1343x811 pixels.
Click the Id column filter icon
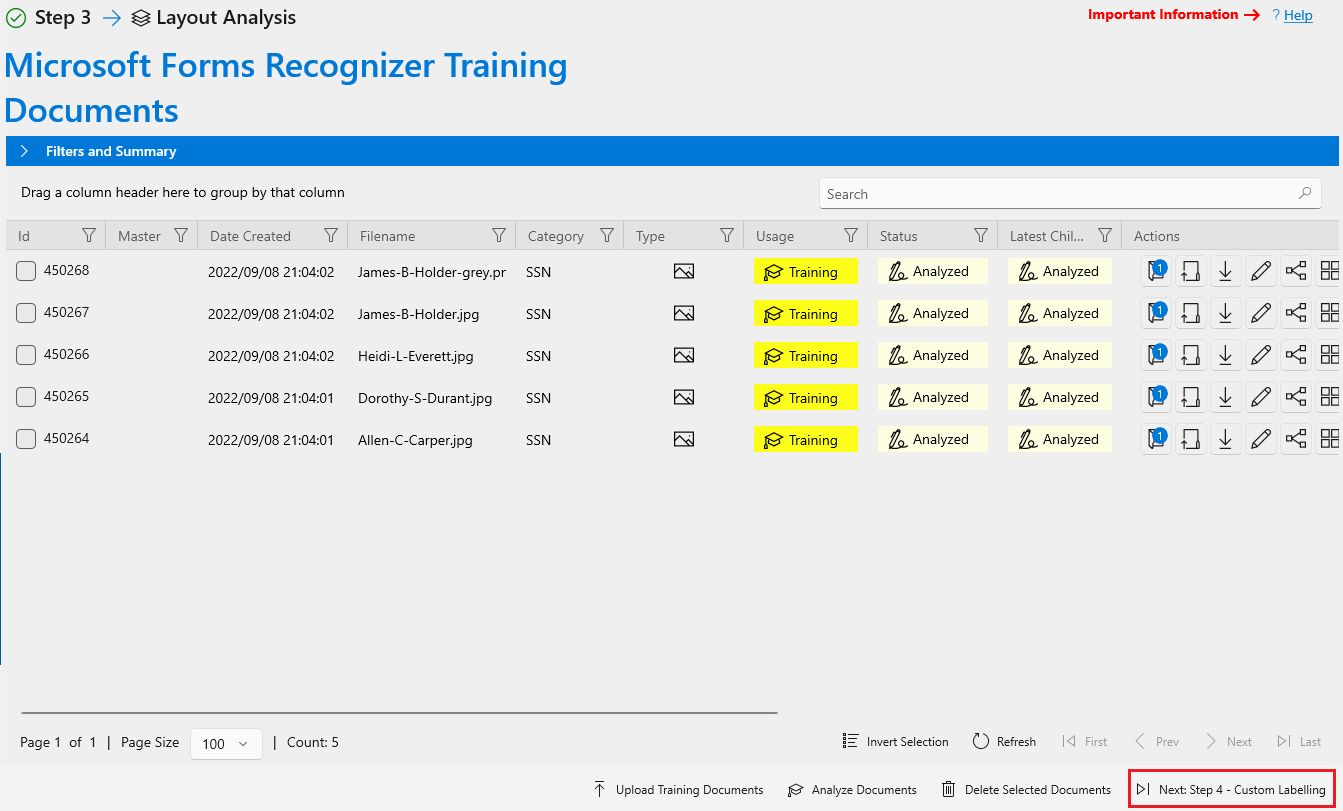click(x=89, y=236)
